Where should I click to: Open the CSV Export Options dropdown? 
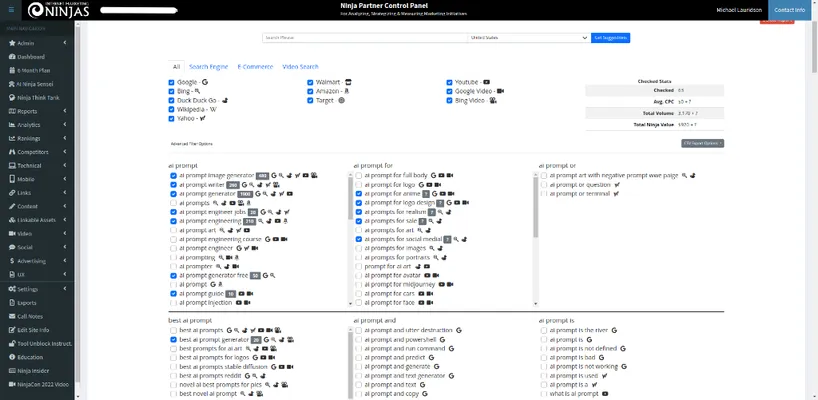(702, 143)
